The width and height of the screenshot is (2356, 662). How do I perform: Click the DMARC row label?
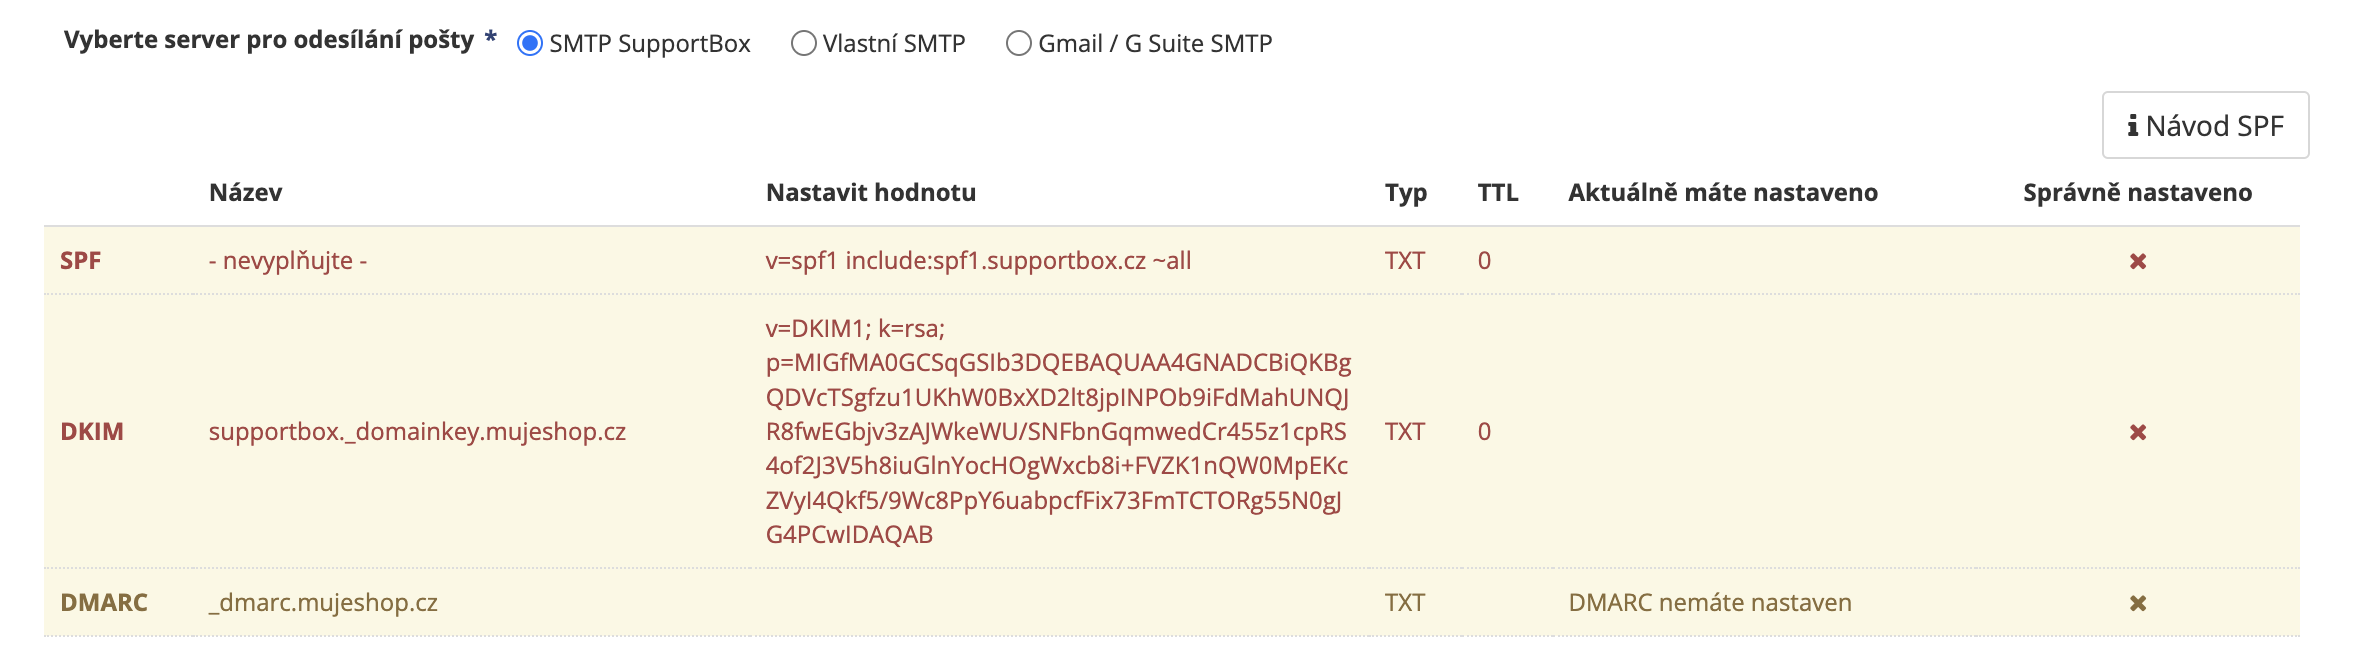(104, 603)
